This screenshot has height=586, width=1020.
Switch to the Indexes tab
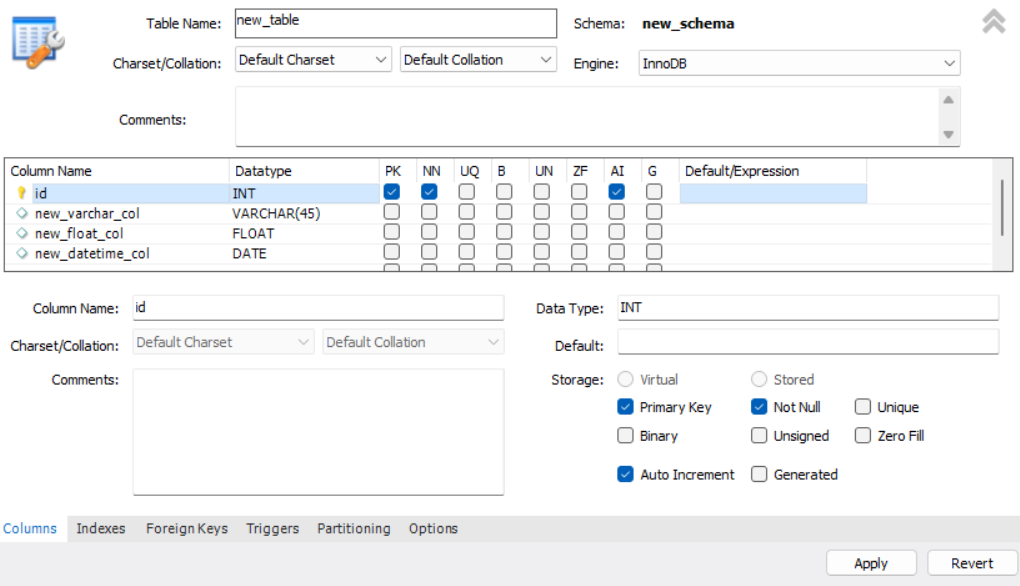click(101, 529)
